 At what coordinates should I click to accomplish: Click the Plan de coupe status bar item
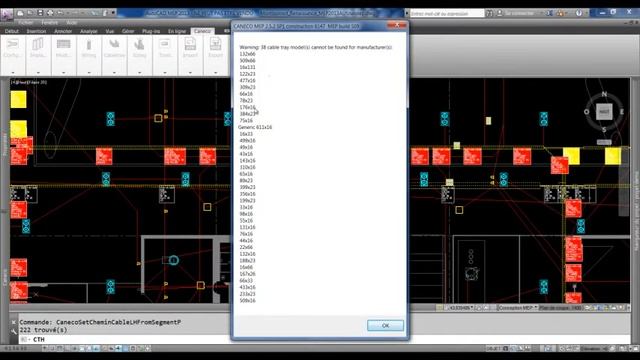560,308
